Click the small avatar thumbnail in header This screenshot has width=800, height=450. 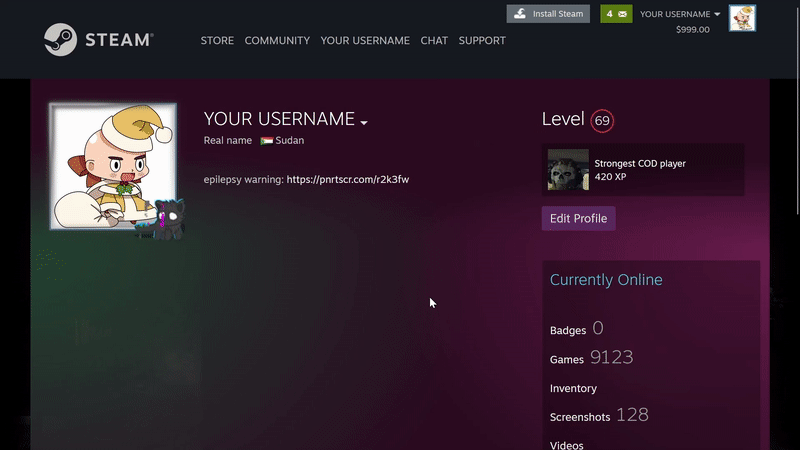[742, 18]
